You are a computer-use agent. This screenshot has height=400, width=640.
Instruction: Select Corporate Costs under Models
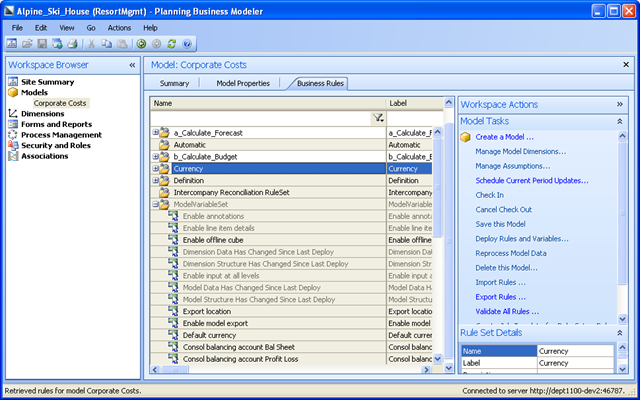[x=60, y=103]
